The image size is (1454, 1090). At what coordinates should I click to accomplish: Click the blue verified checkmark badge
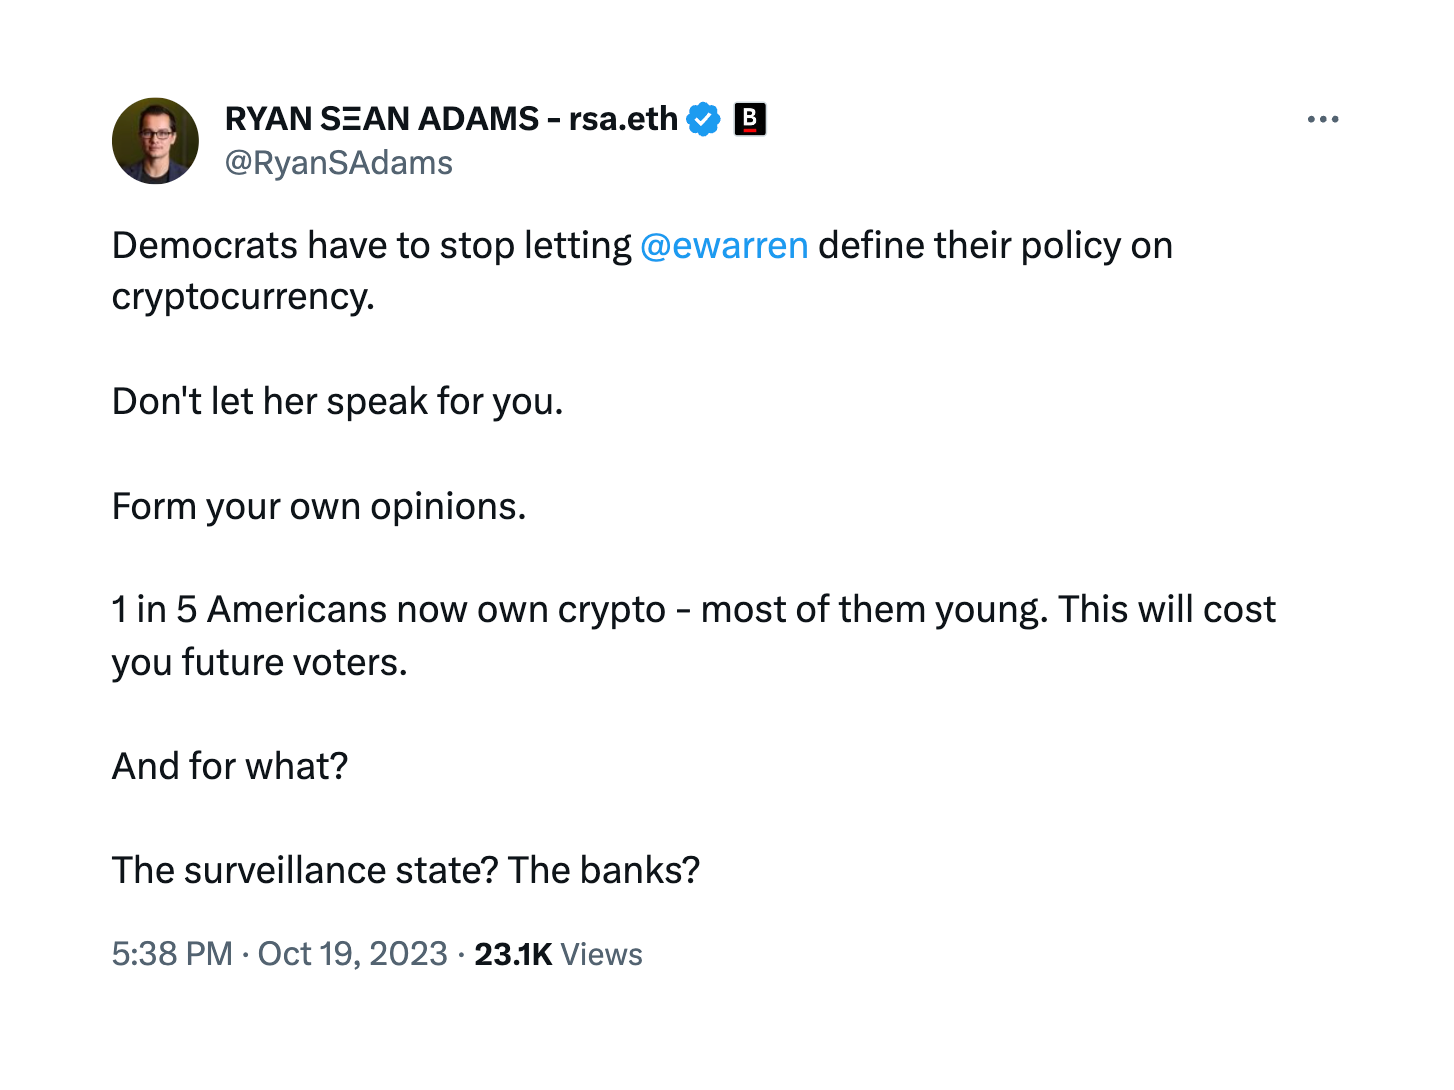[704, 119]
